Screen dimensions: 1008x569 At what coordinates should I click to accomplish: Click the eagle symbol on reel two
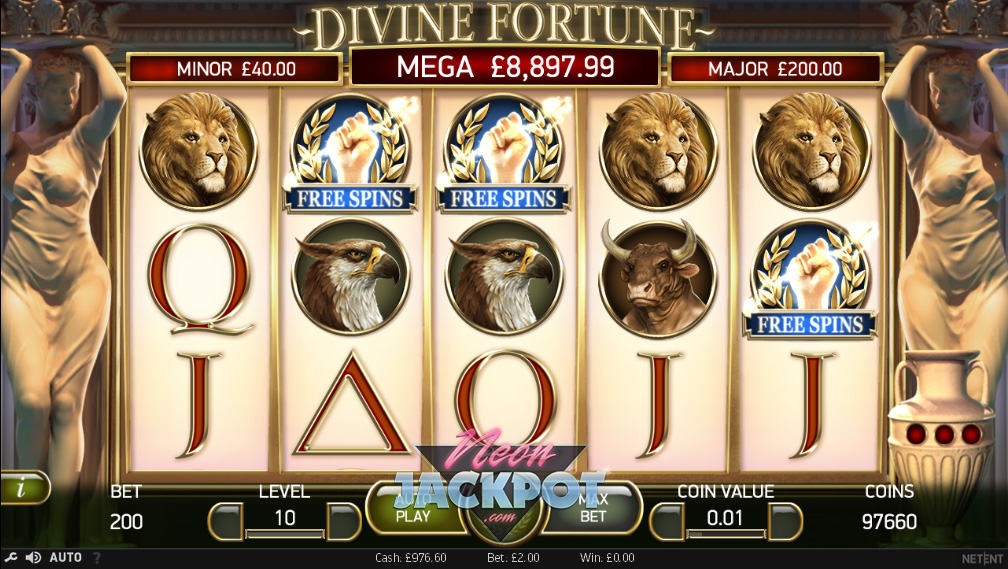351,275
